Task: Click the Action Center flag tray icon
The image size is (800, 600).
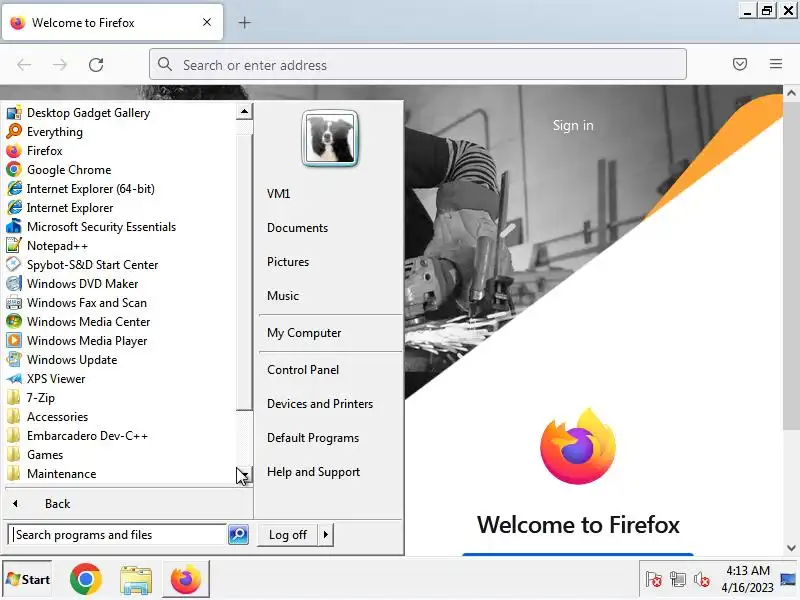Action: tap(653, 579)
